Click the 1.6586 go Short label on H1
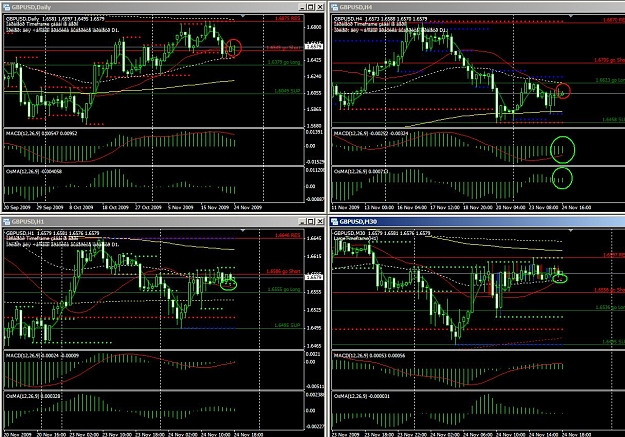The height and width of the screenshot is (437, 625). click(x=283, y=271)
